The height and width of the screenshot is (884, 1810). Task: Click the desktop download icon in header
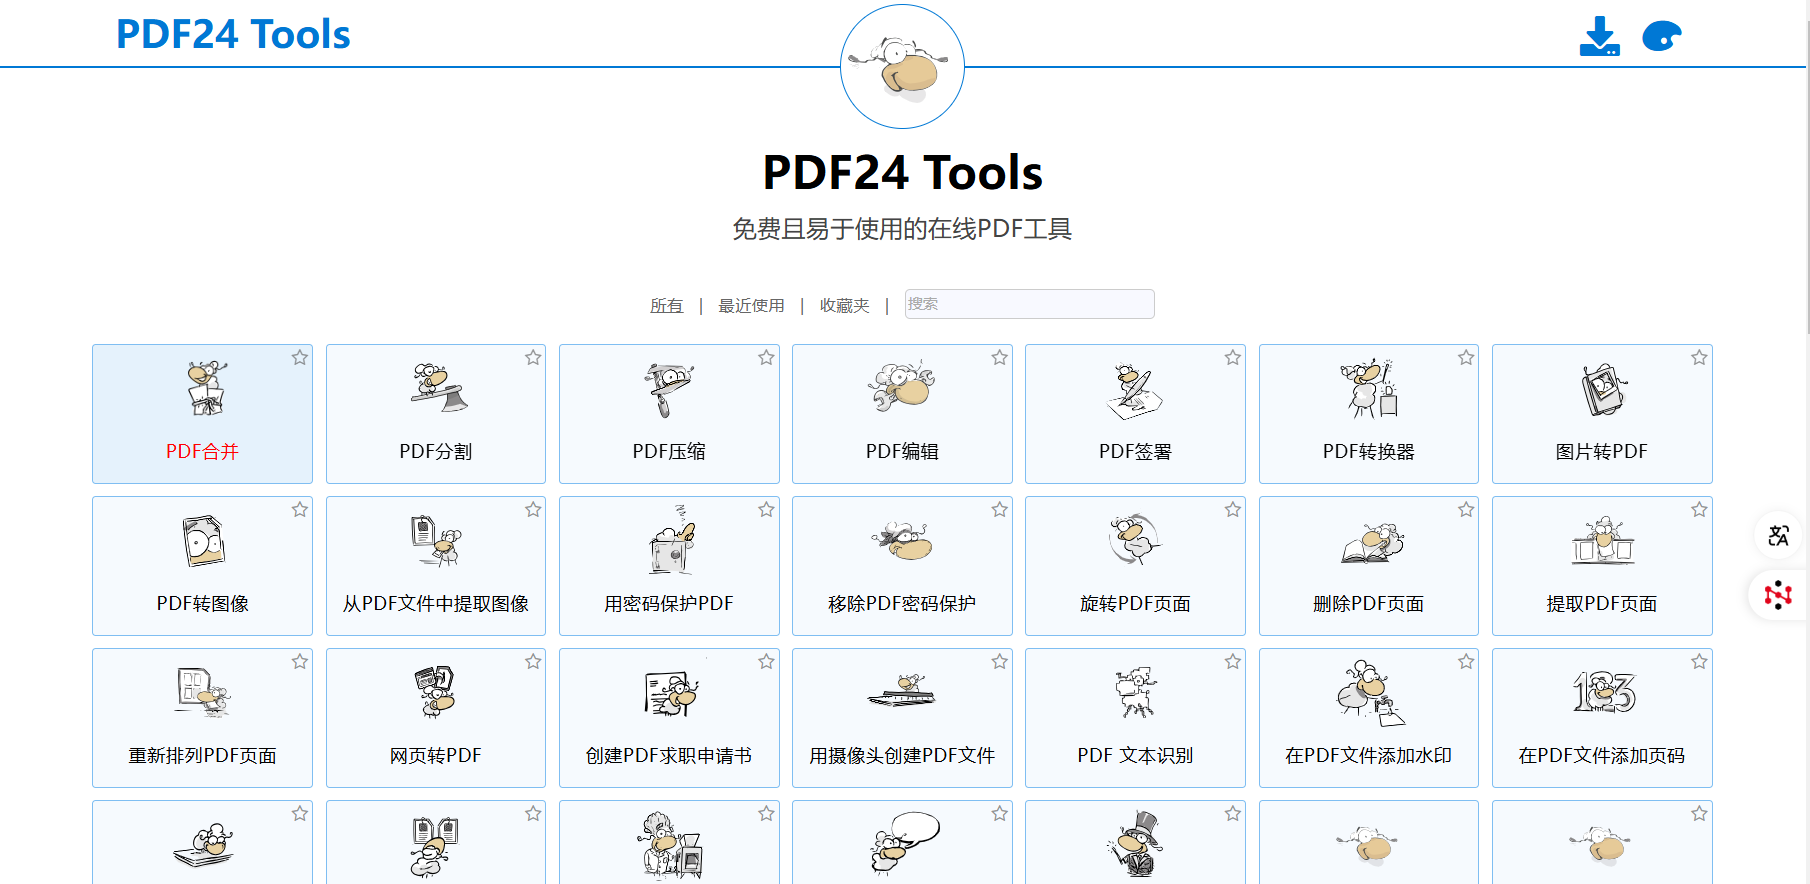coord(1600,36)
